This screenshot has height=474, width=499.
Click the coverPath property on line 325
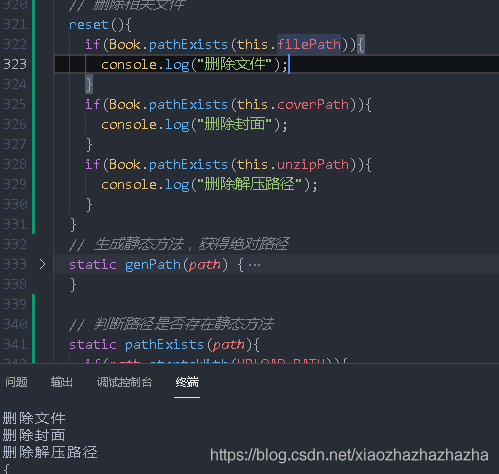coord(313,104)
